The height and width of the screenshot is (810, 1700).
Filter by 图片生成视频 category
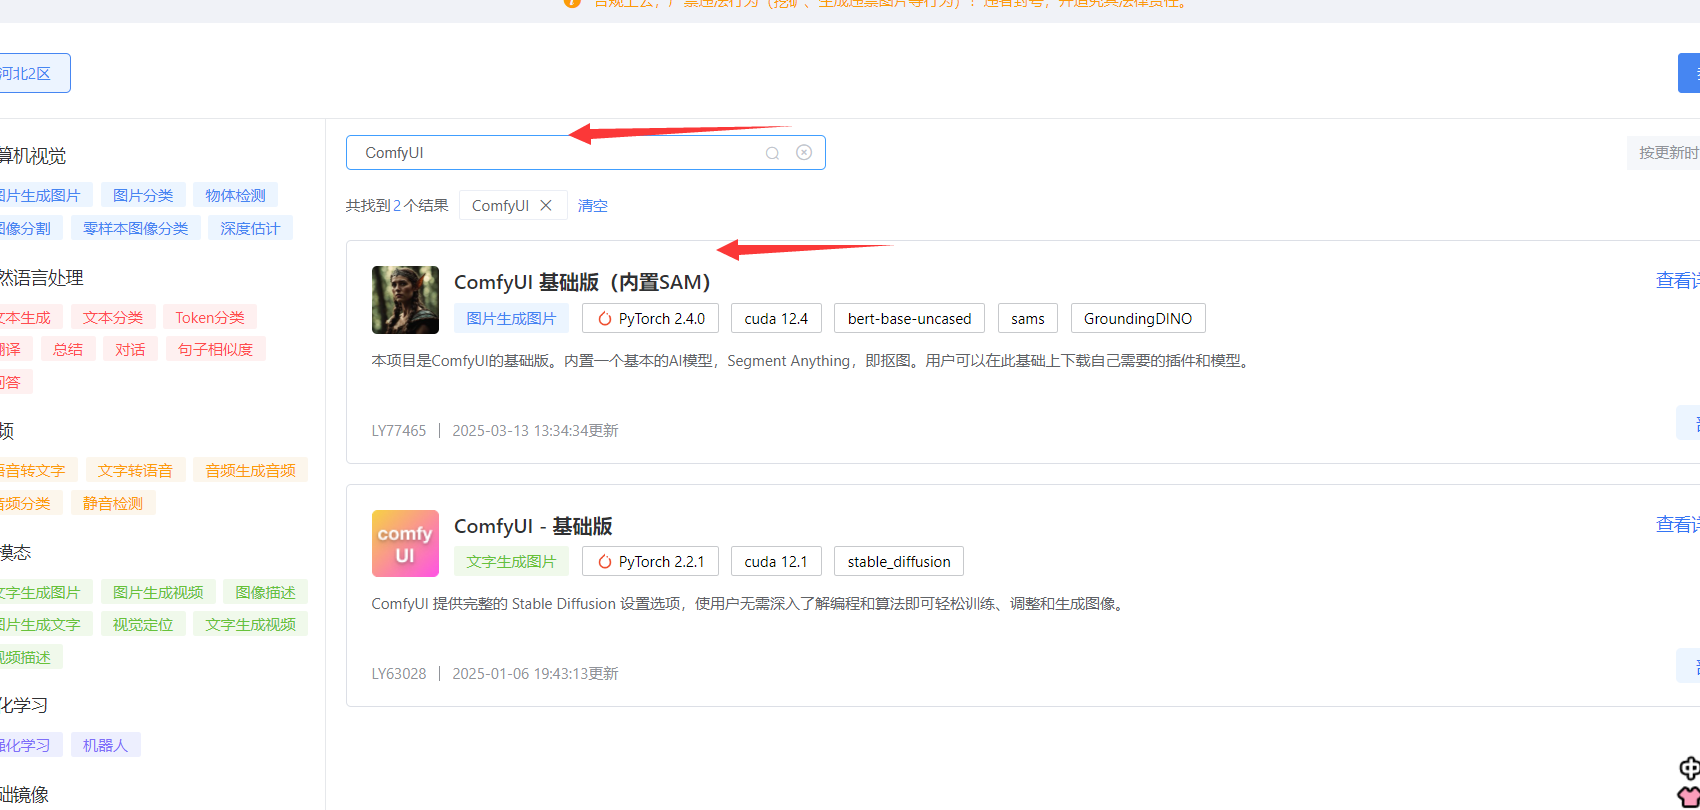[x=158, y=592]
